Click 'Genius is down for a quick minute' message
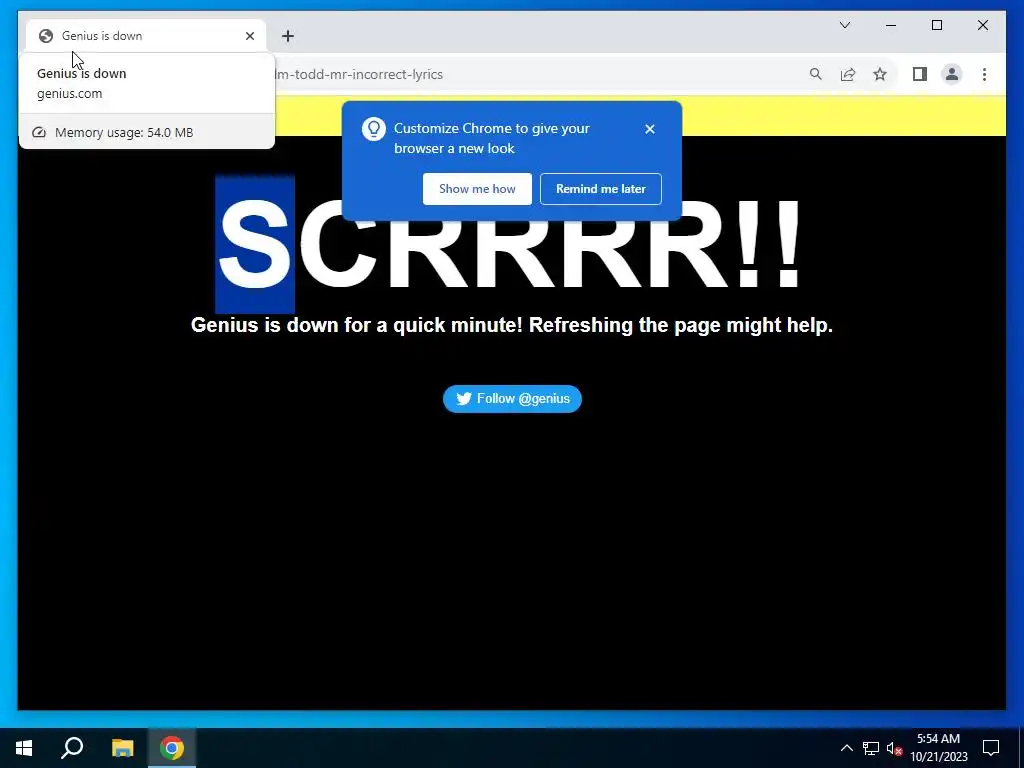The image size is (1024, 768). click(x=511, y=325)
